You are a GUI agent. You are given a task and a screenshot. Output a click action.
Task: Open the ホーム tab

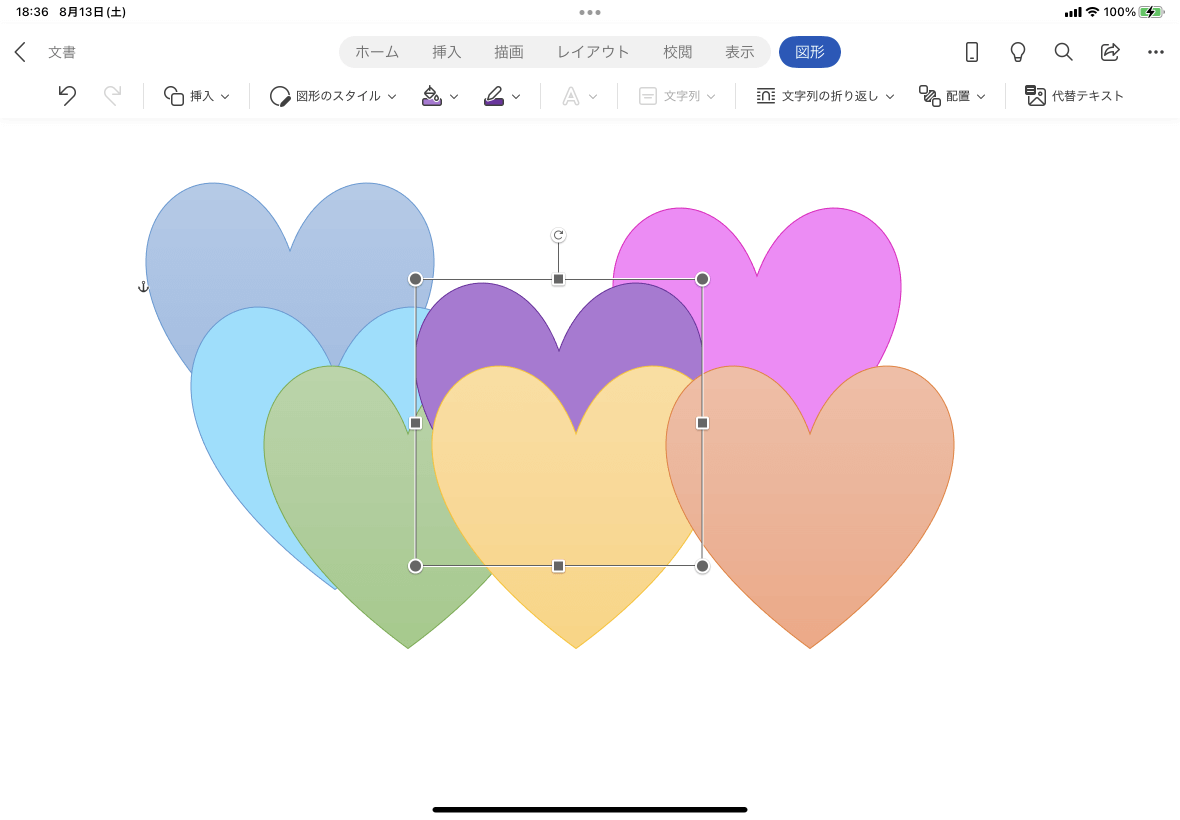tap(377, 52)
